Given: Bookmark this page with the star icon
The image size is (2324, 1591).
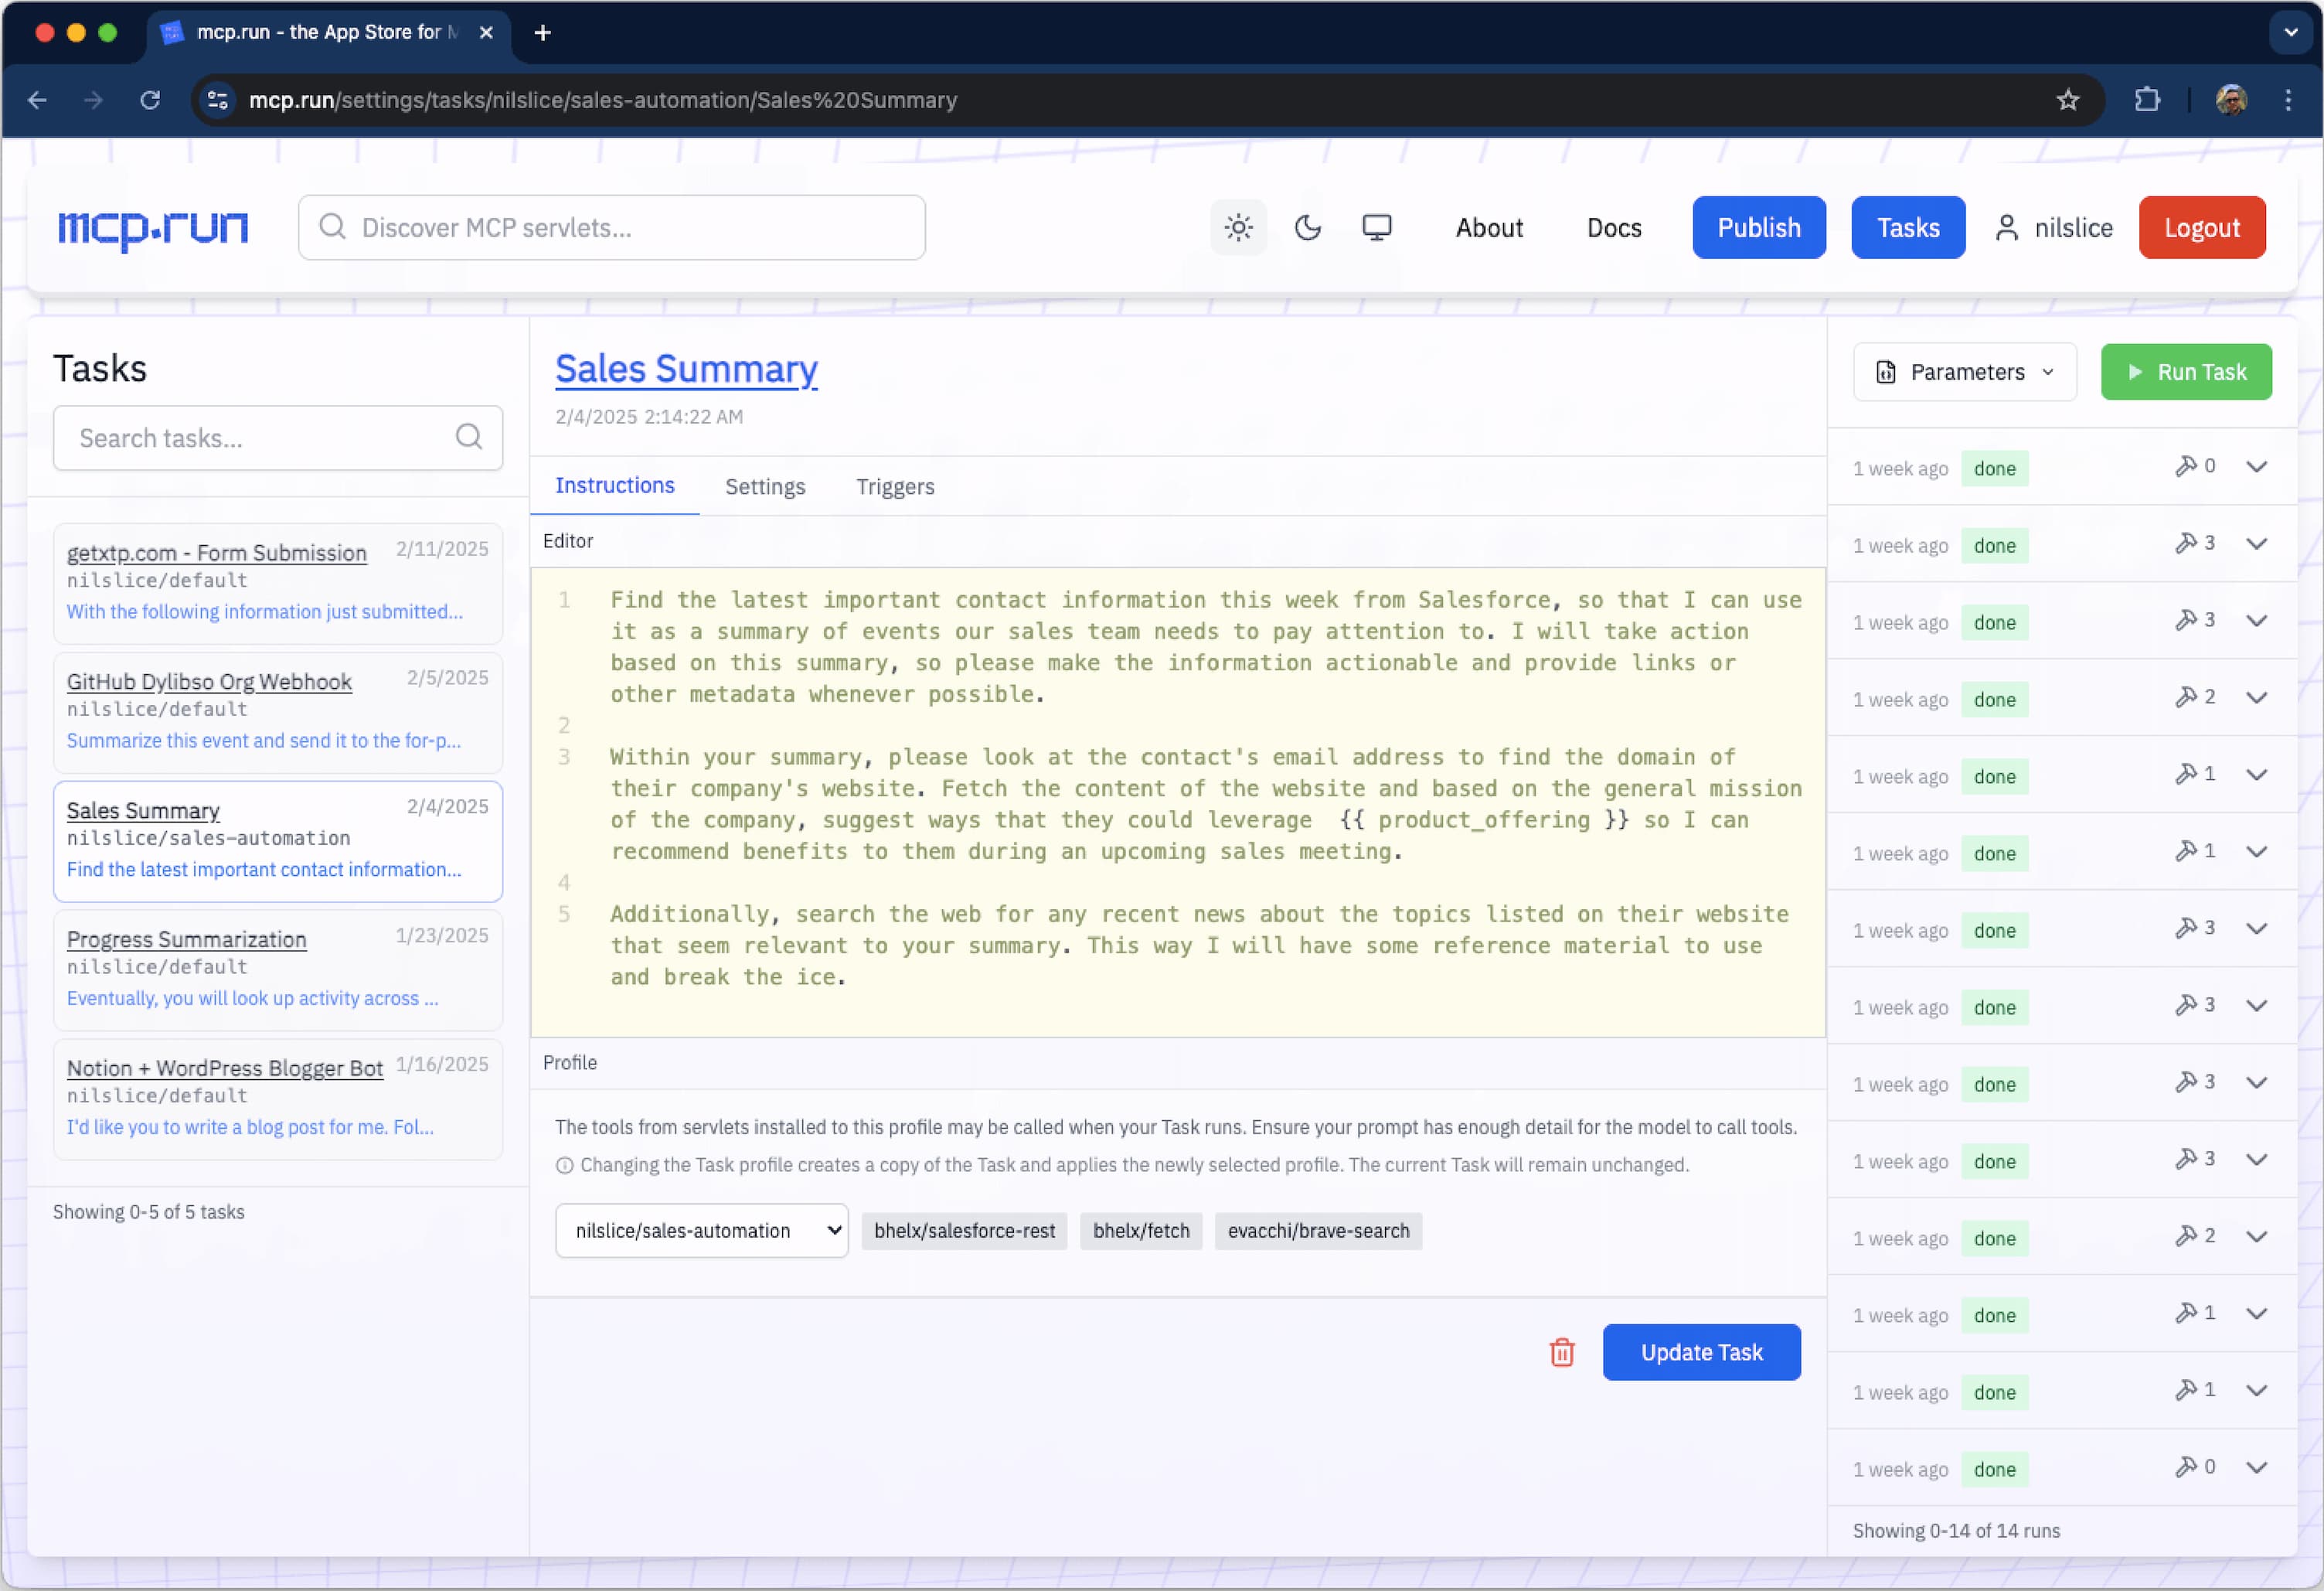Looking at the screenshot, I should click(x=2067, y=100).
